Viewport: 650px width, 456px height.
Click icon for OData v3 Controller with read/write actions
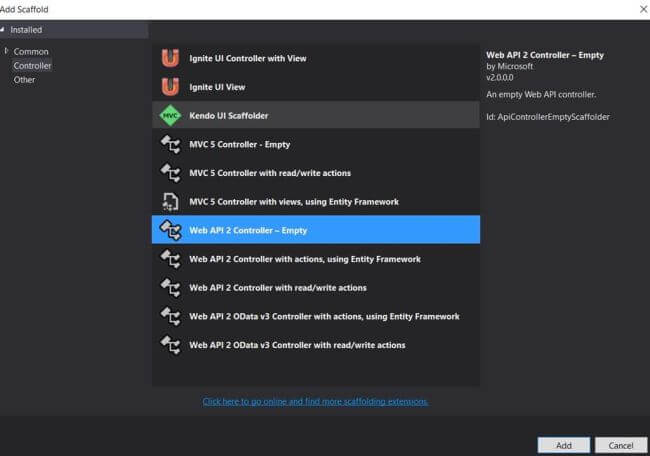pyautogui.click(x=170, y=345)
